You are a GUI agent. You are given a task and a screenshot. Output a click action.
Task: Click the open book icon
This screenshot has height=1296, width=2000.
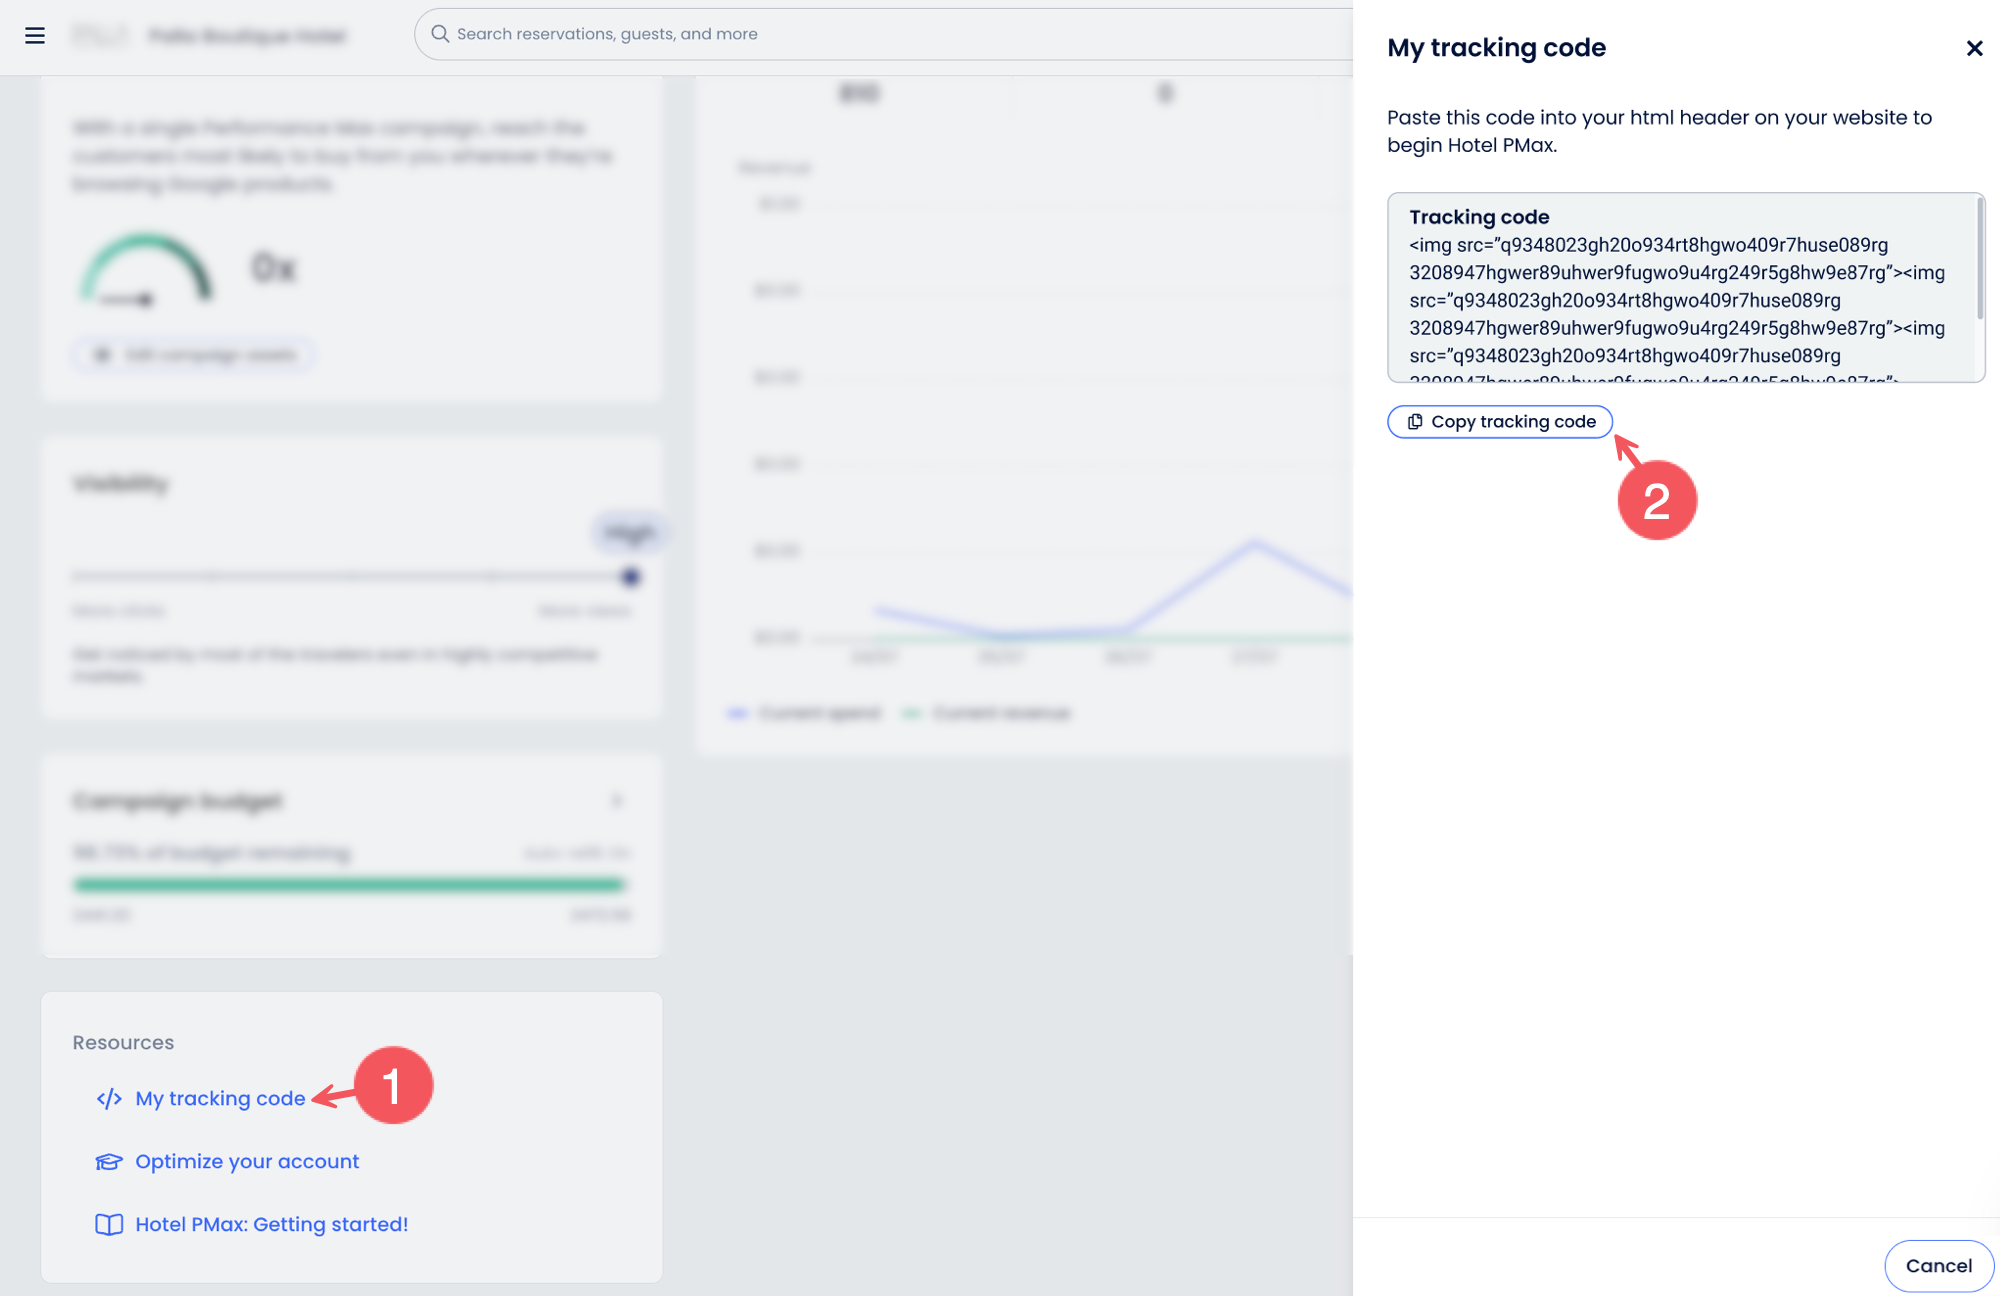pos(109,1225)
